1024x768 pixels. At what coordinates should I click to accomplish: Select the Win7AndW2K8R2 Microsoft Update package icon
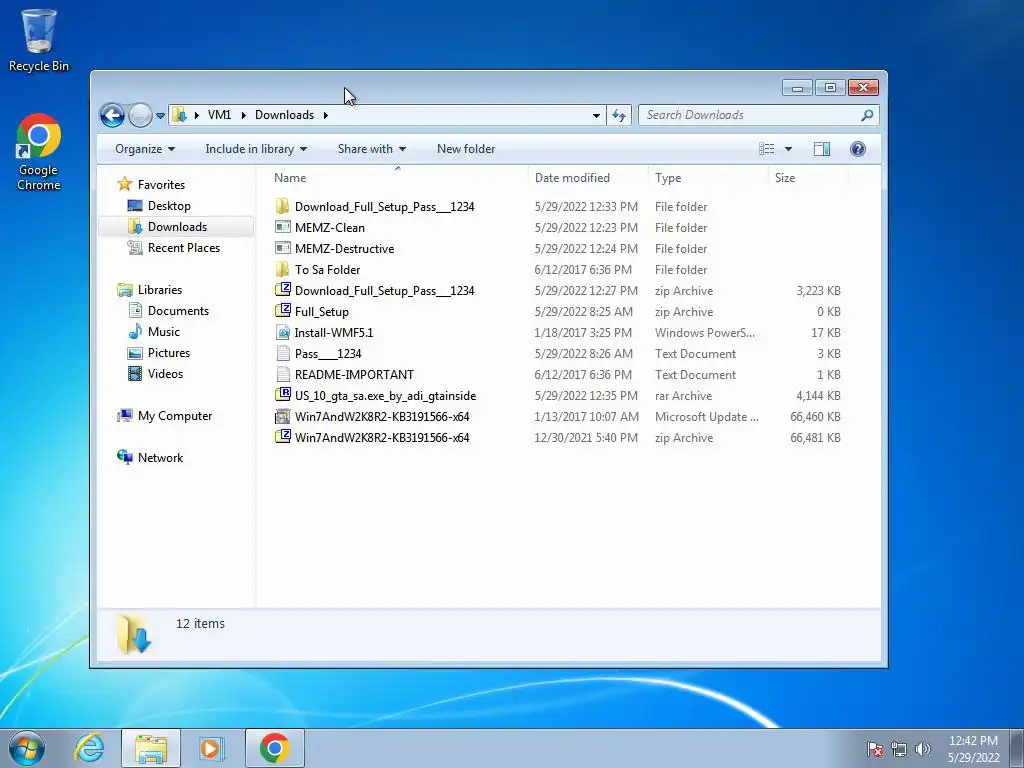point(282,416)
